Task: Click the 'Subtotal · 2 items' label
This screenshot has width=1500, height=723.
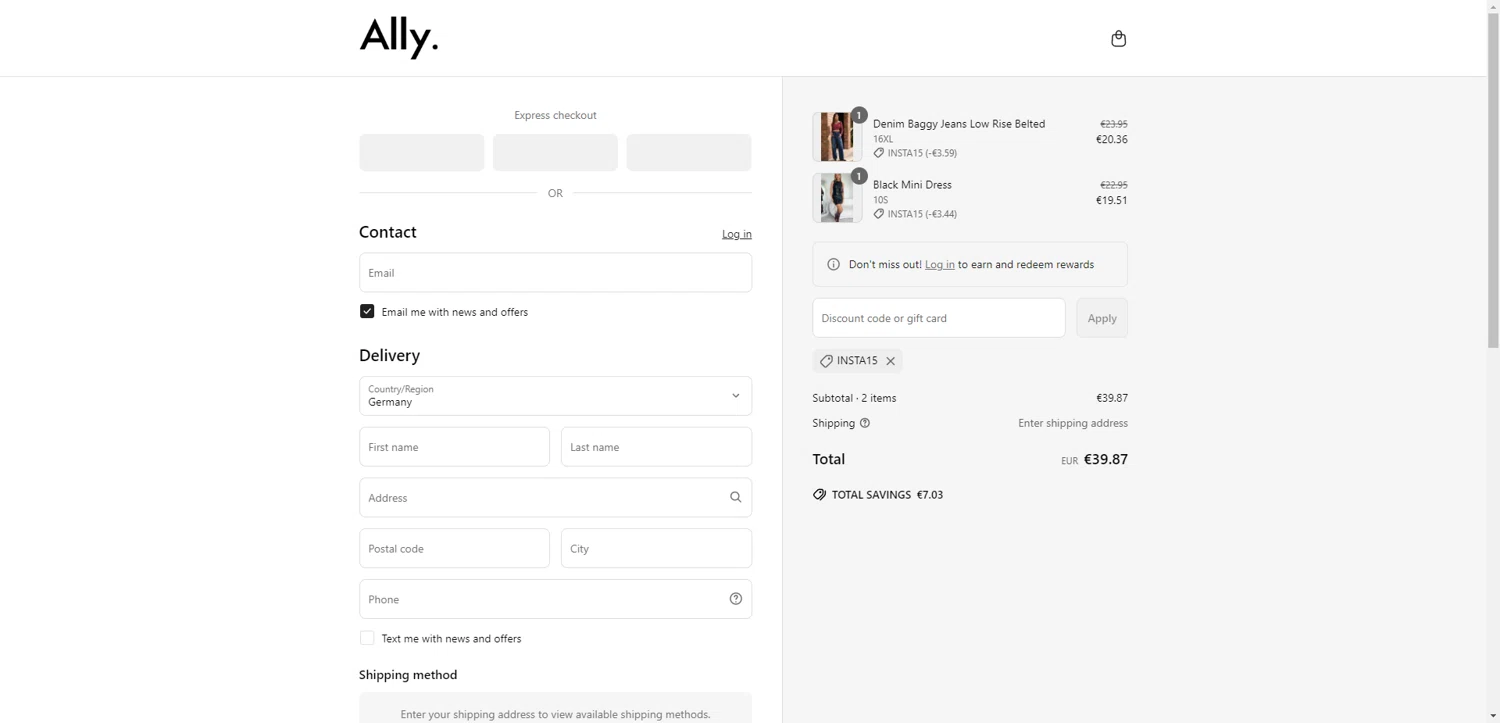Action: tap(854, 398)
